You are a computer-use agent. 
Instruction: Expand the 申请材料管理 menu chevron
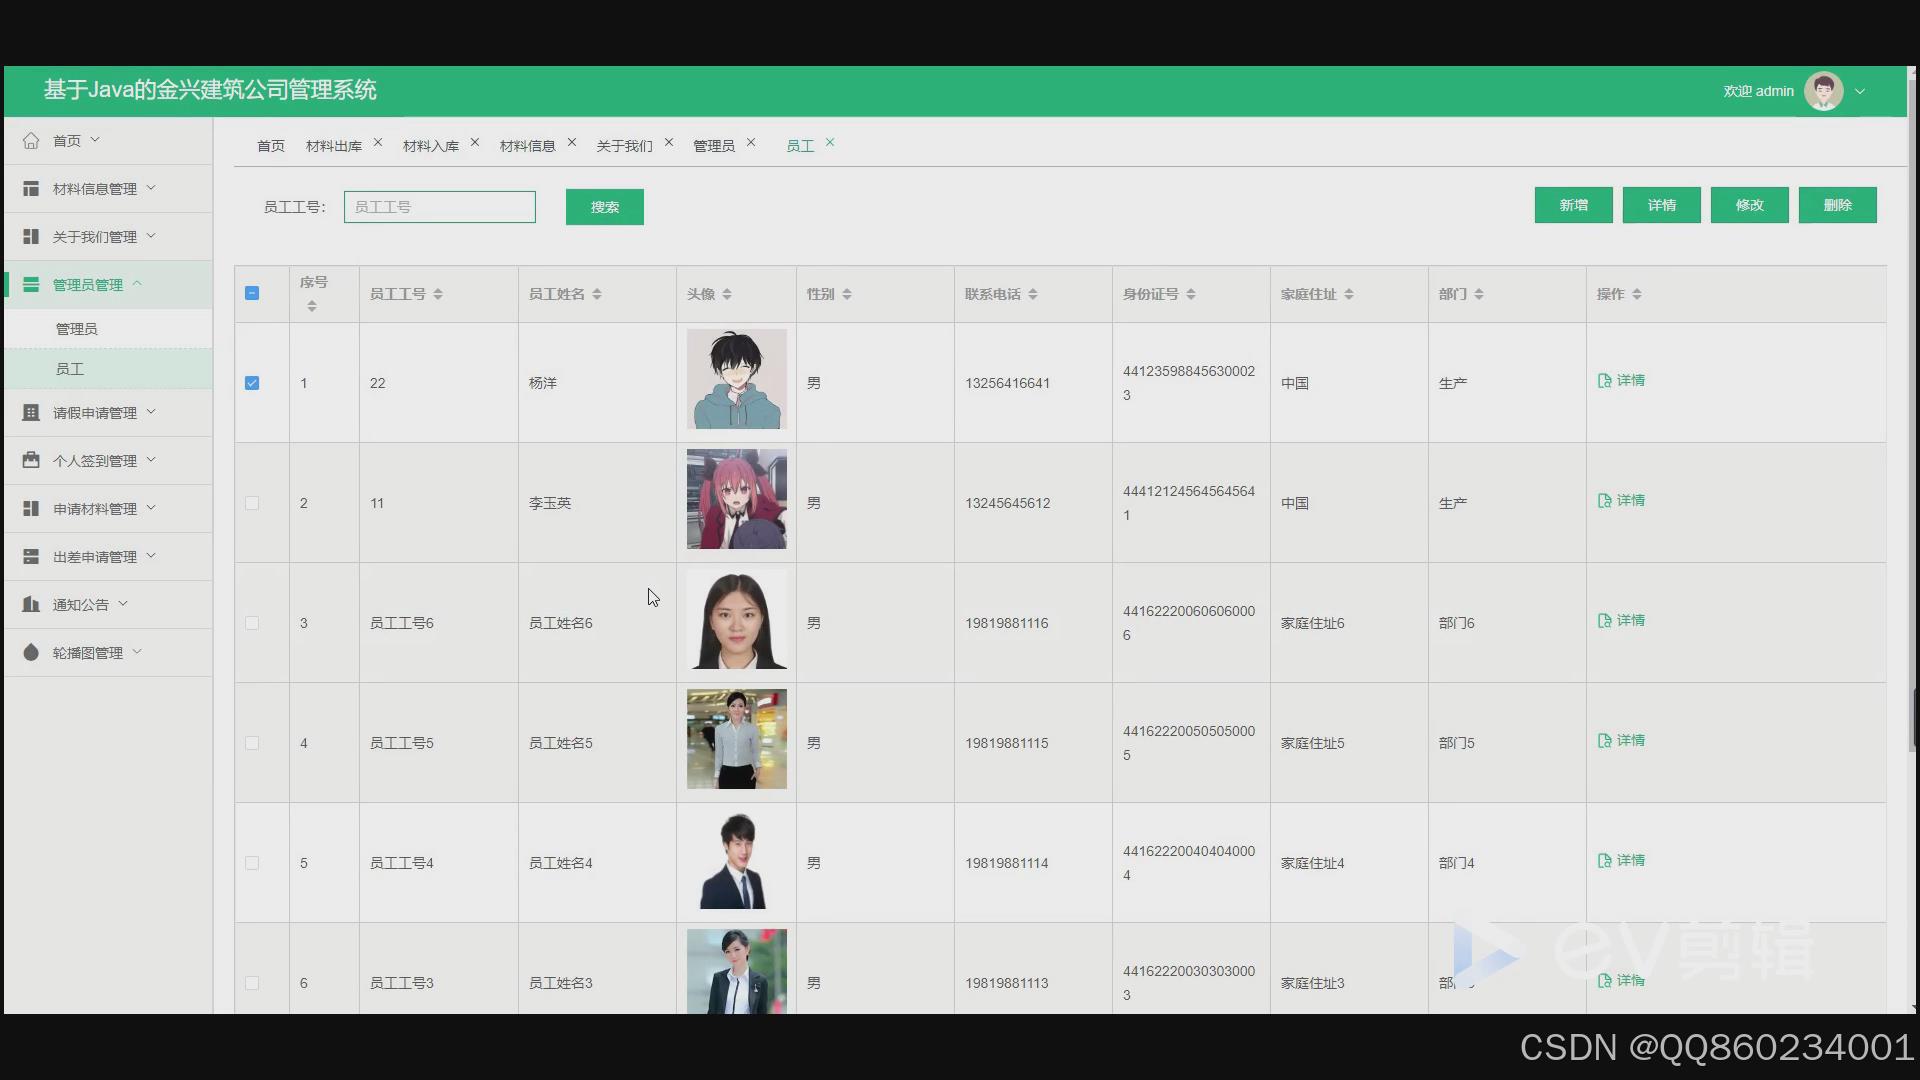tap(151, 508)
